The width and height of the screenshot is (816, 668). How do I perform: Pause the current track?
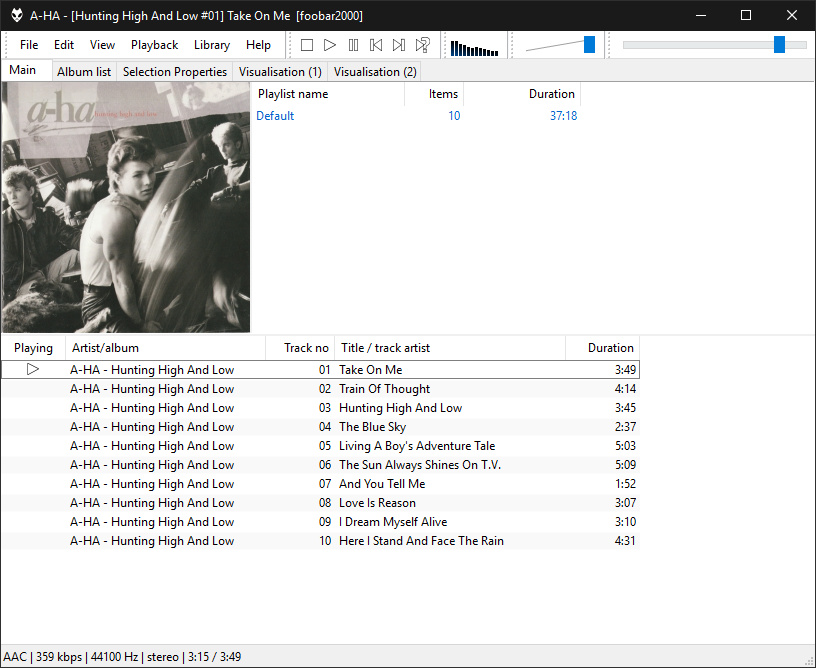click(353, 45)
